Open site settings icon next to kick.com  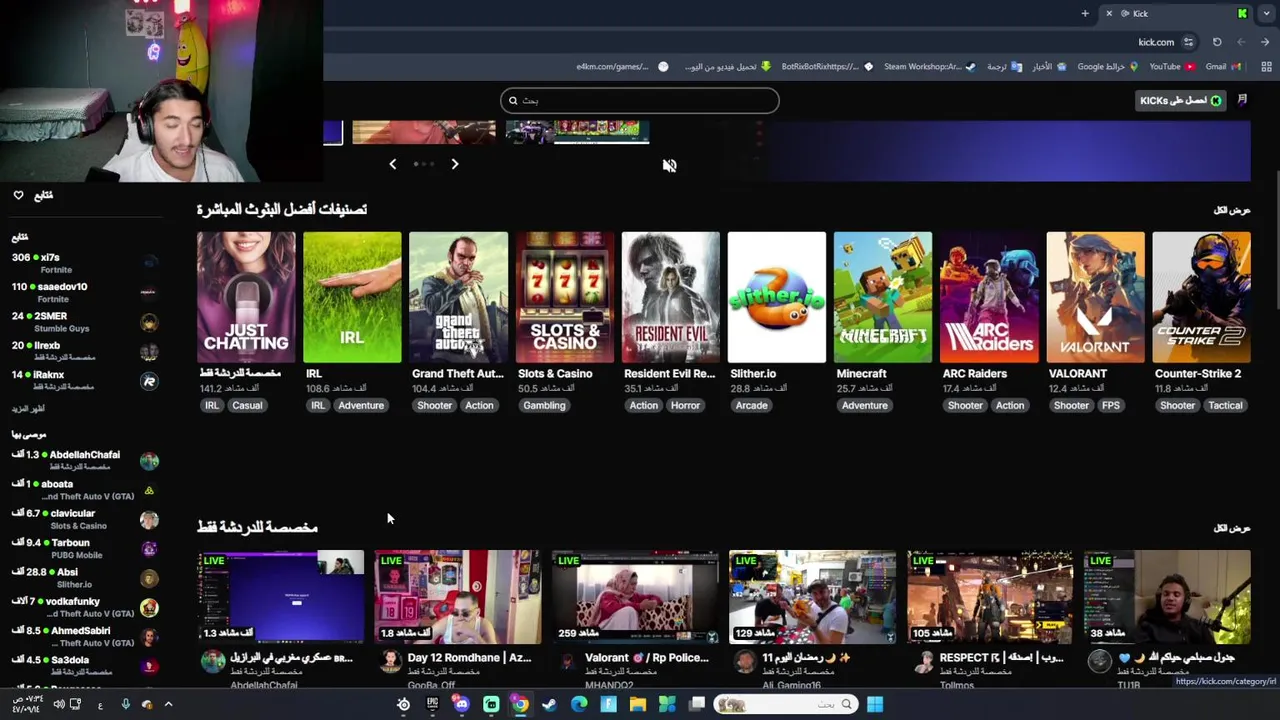pos(1188,42)
